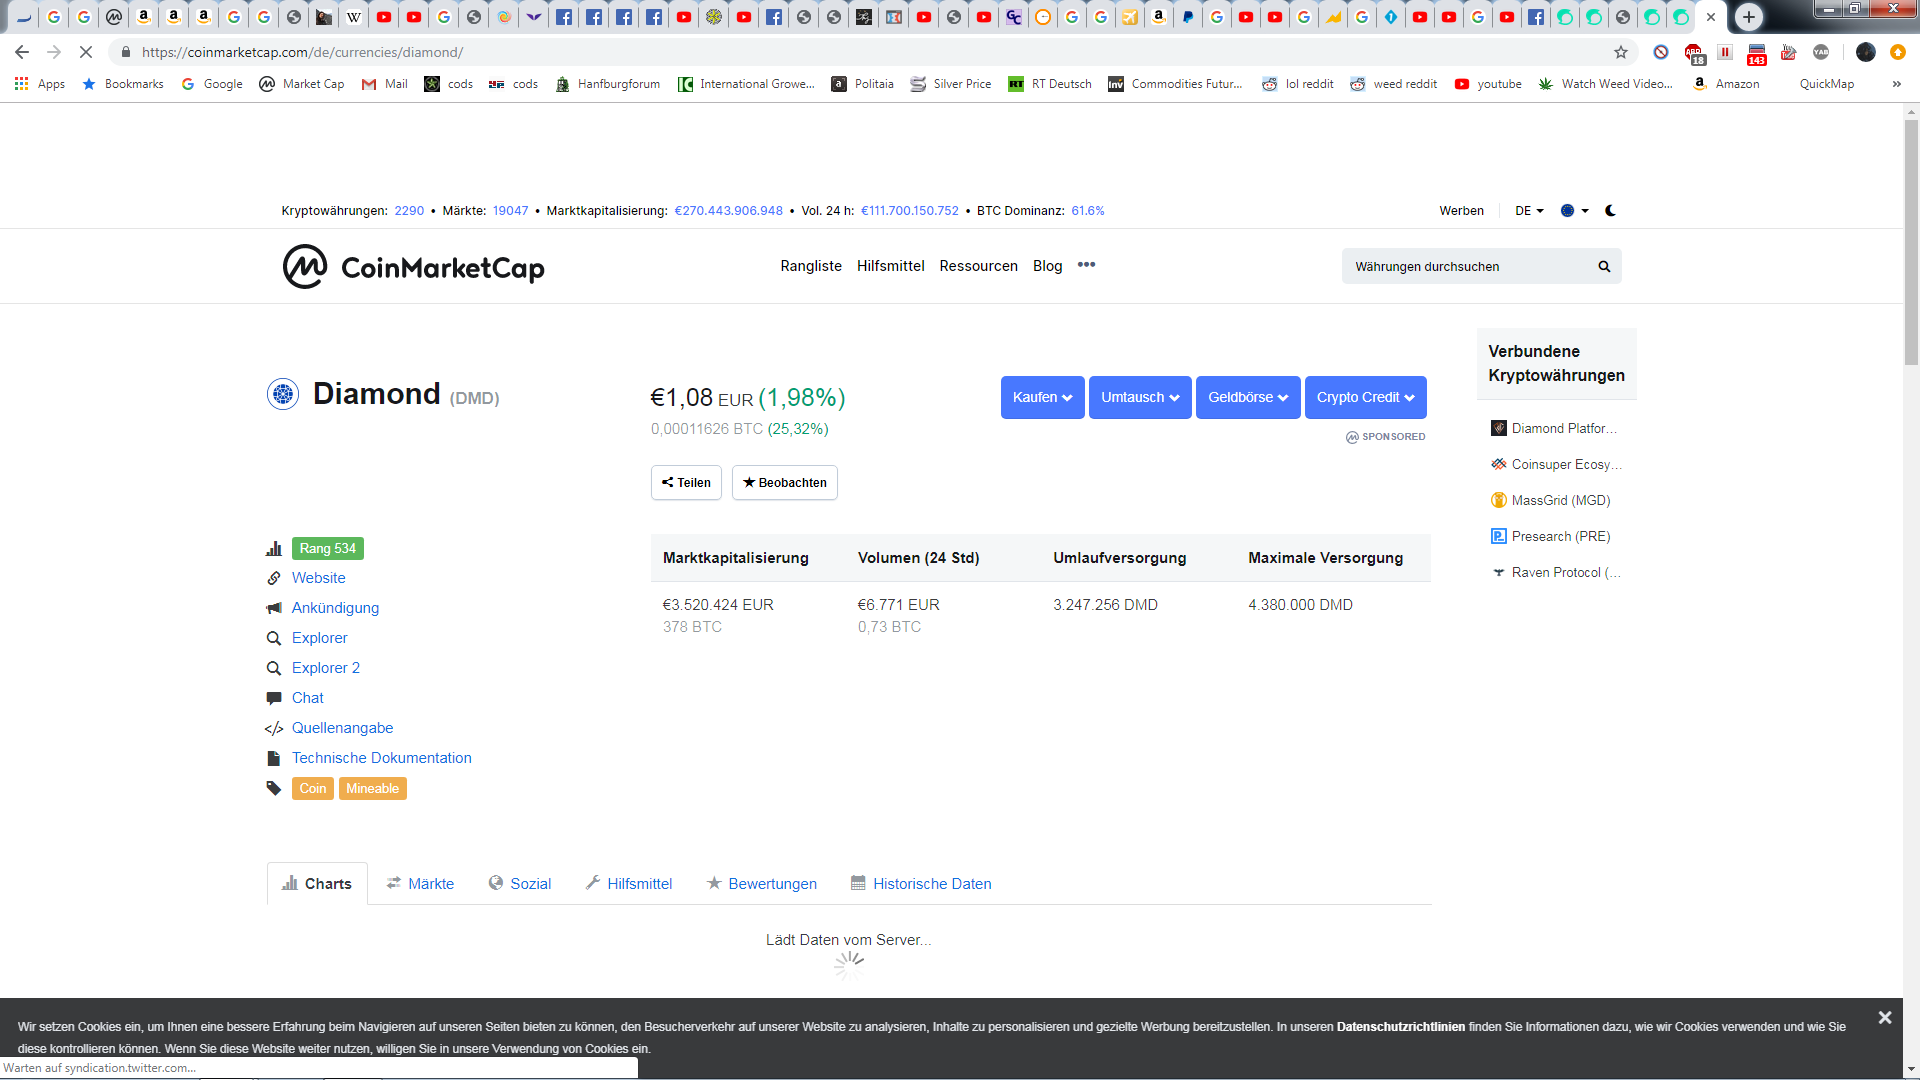Open the currency selector dropdown
This screenshot has height=1080, width=1920.
pos(1574,211)
